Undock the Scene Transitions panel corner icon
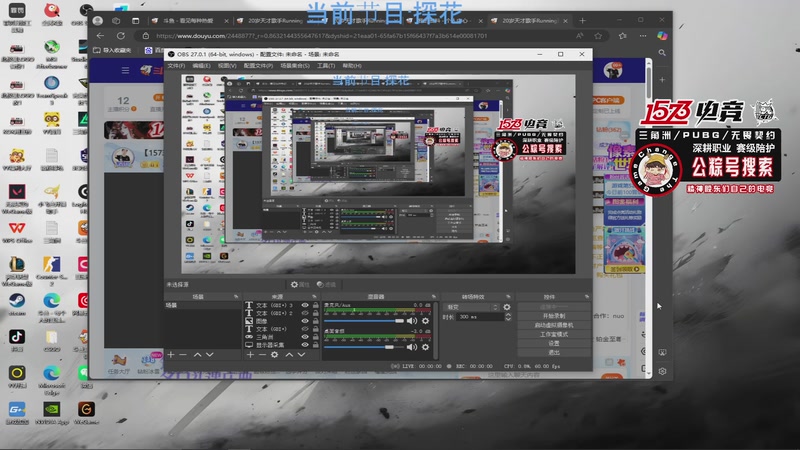Viewport: 800px width, 450px height. 508,296
